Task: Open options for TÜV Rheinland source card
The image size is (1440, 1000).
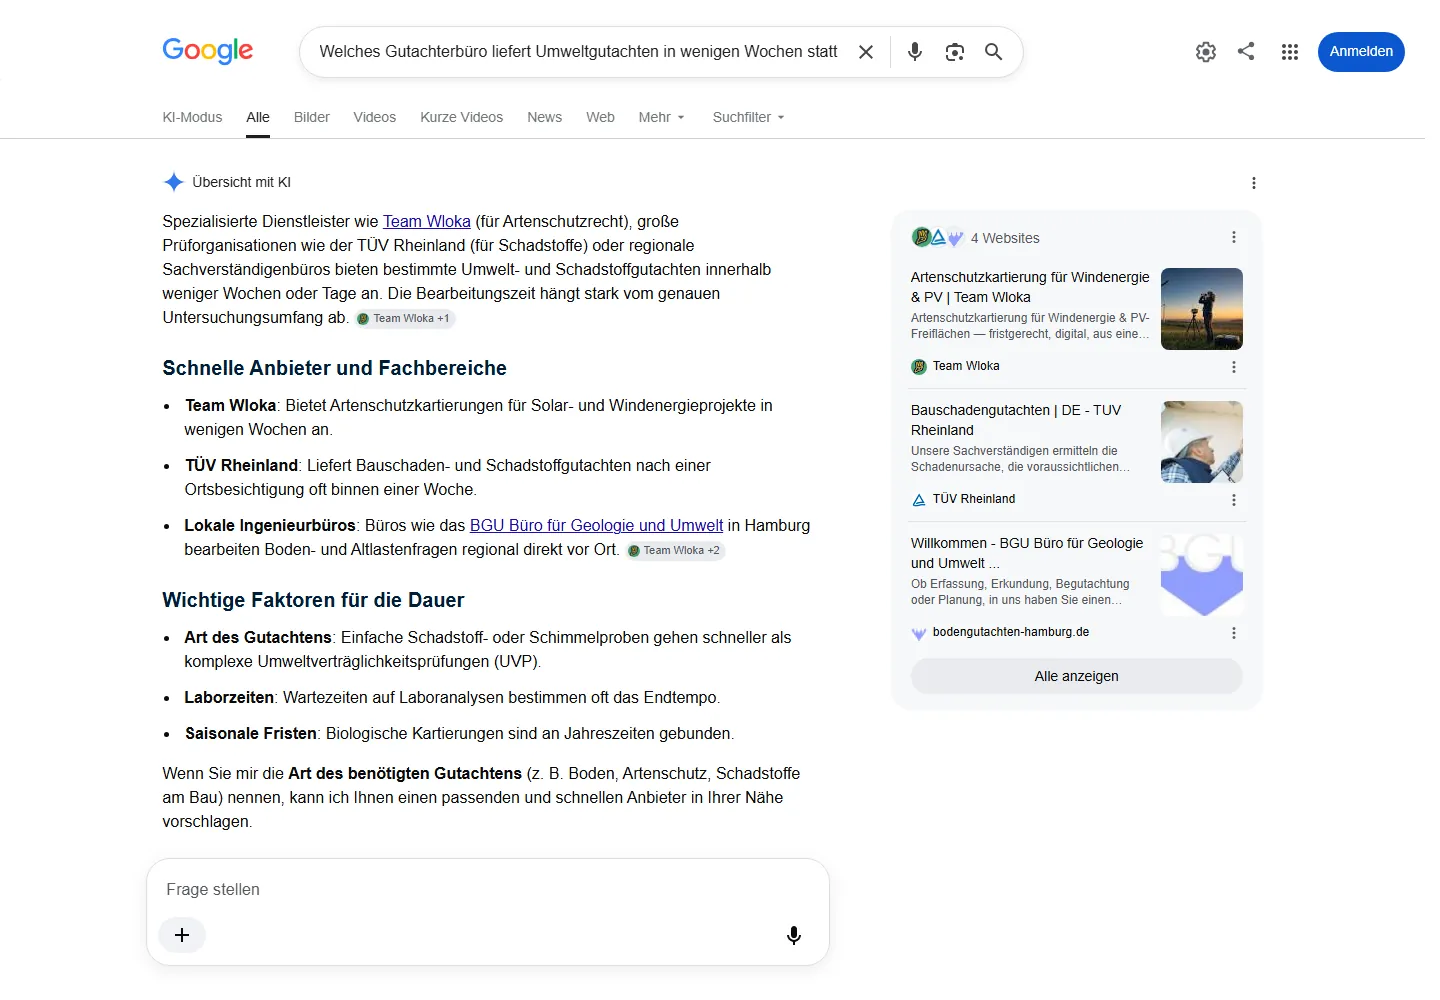Action: [x=1234, y=500]
